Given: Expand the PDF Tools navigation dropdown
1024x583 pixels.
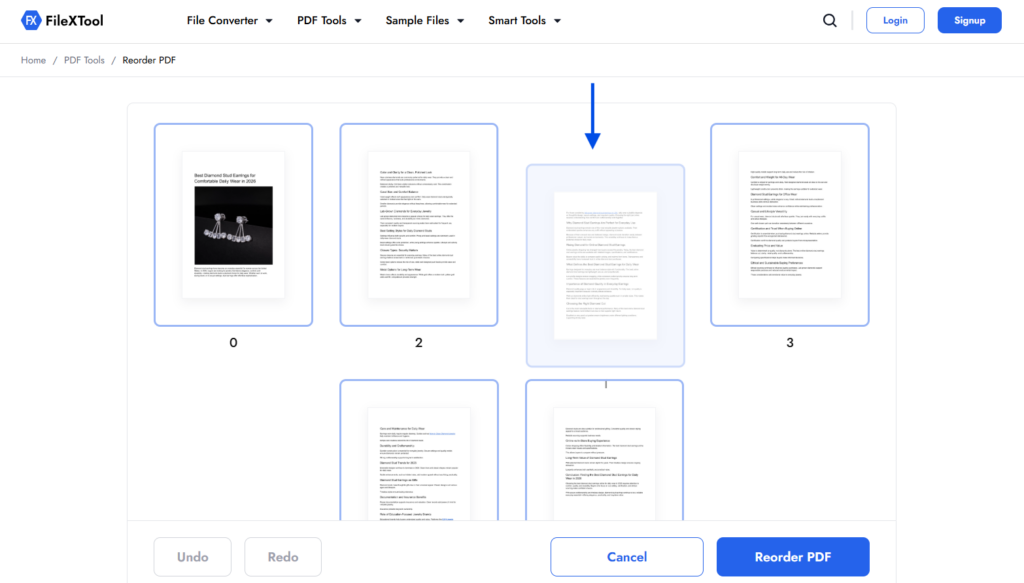Looking at the screenshot, I should (x=329, y=20).
